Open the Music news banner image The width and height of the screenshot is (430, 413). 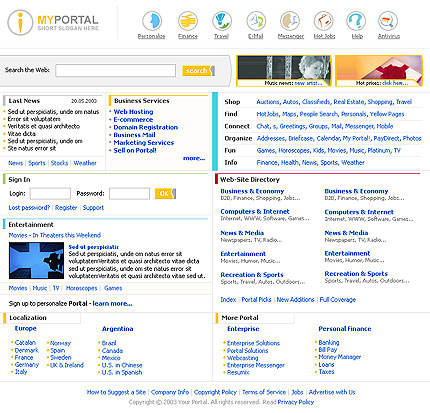tap(284, 71)
